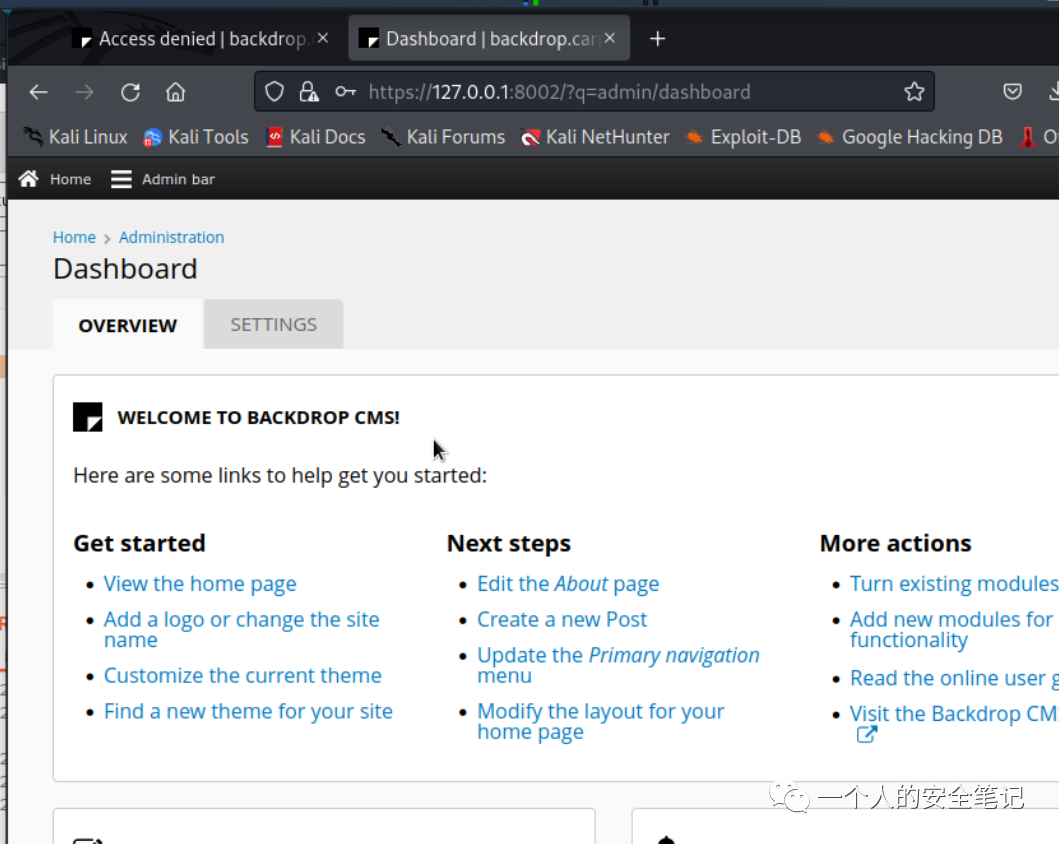Screen dimensions: 1059x844
Task: Open Read the online user guide link
Action: tap(954, 679)
